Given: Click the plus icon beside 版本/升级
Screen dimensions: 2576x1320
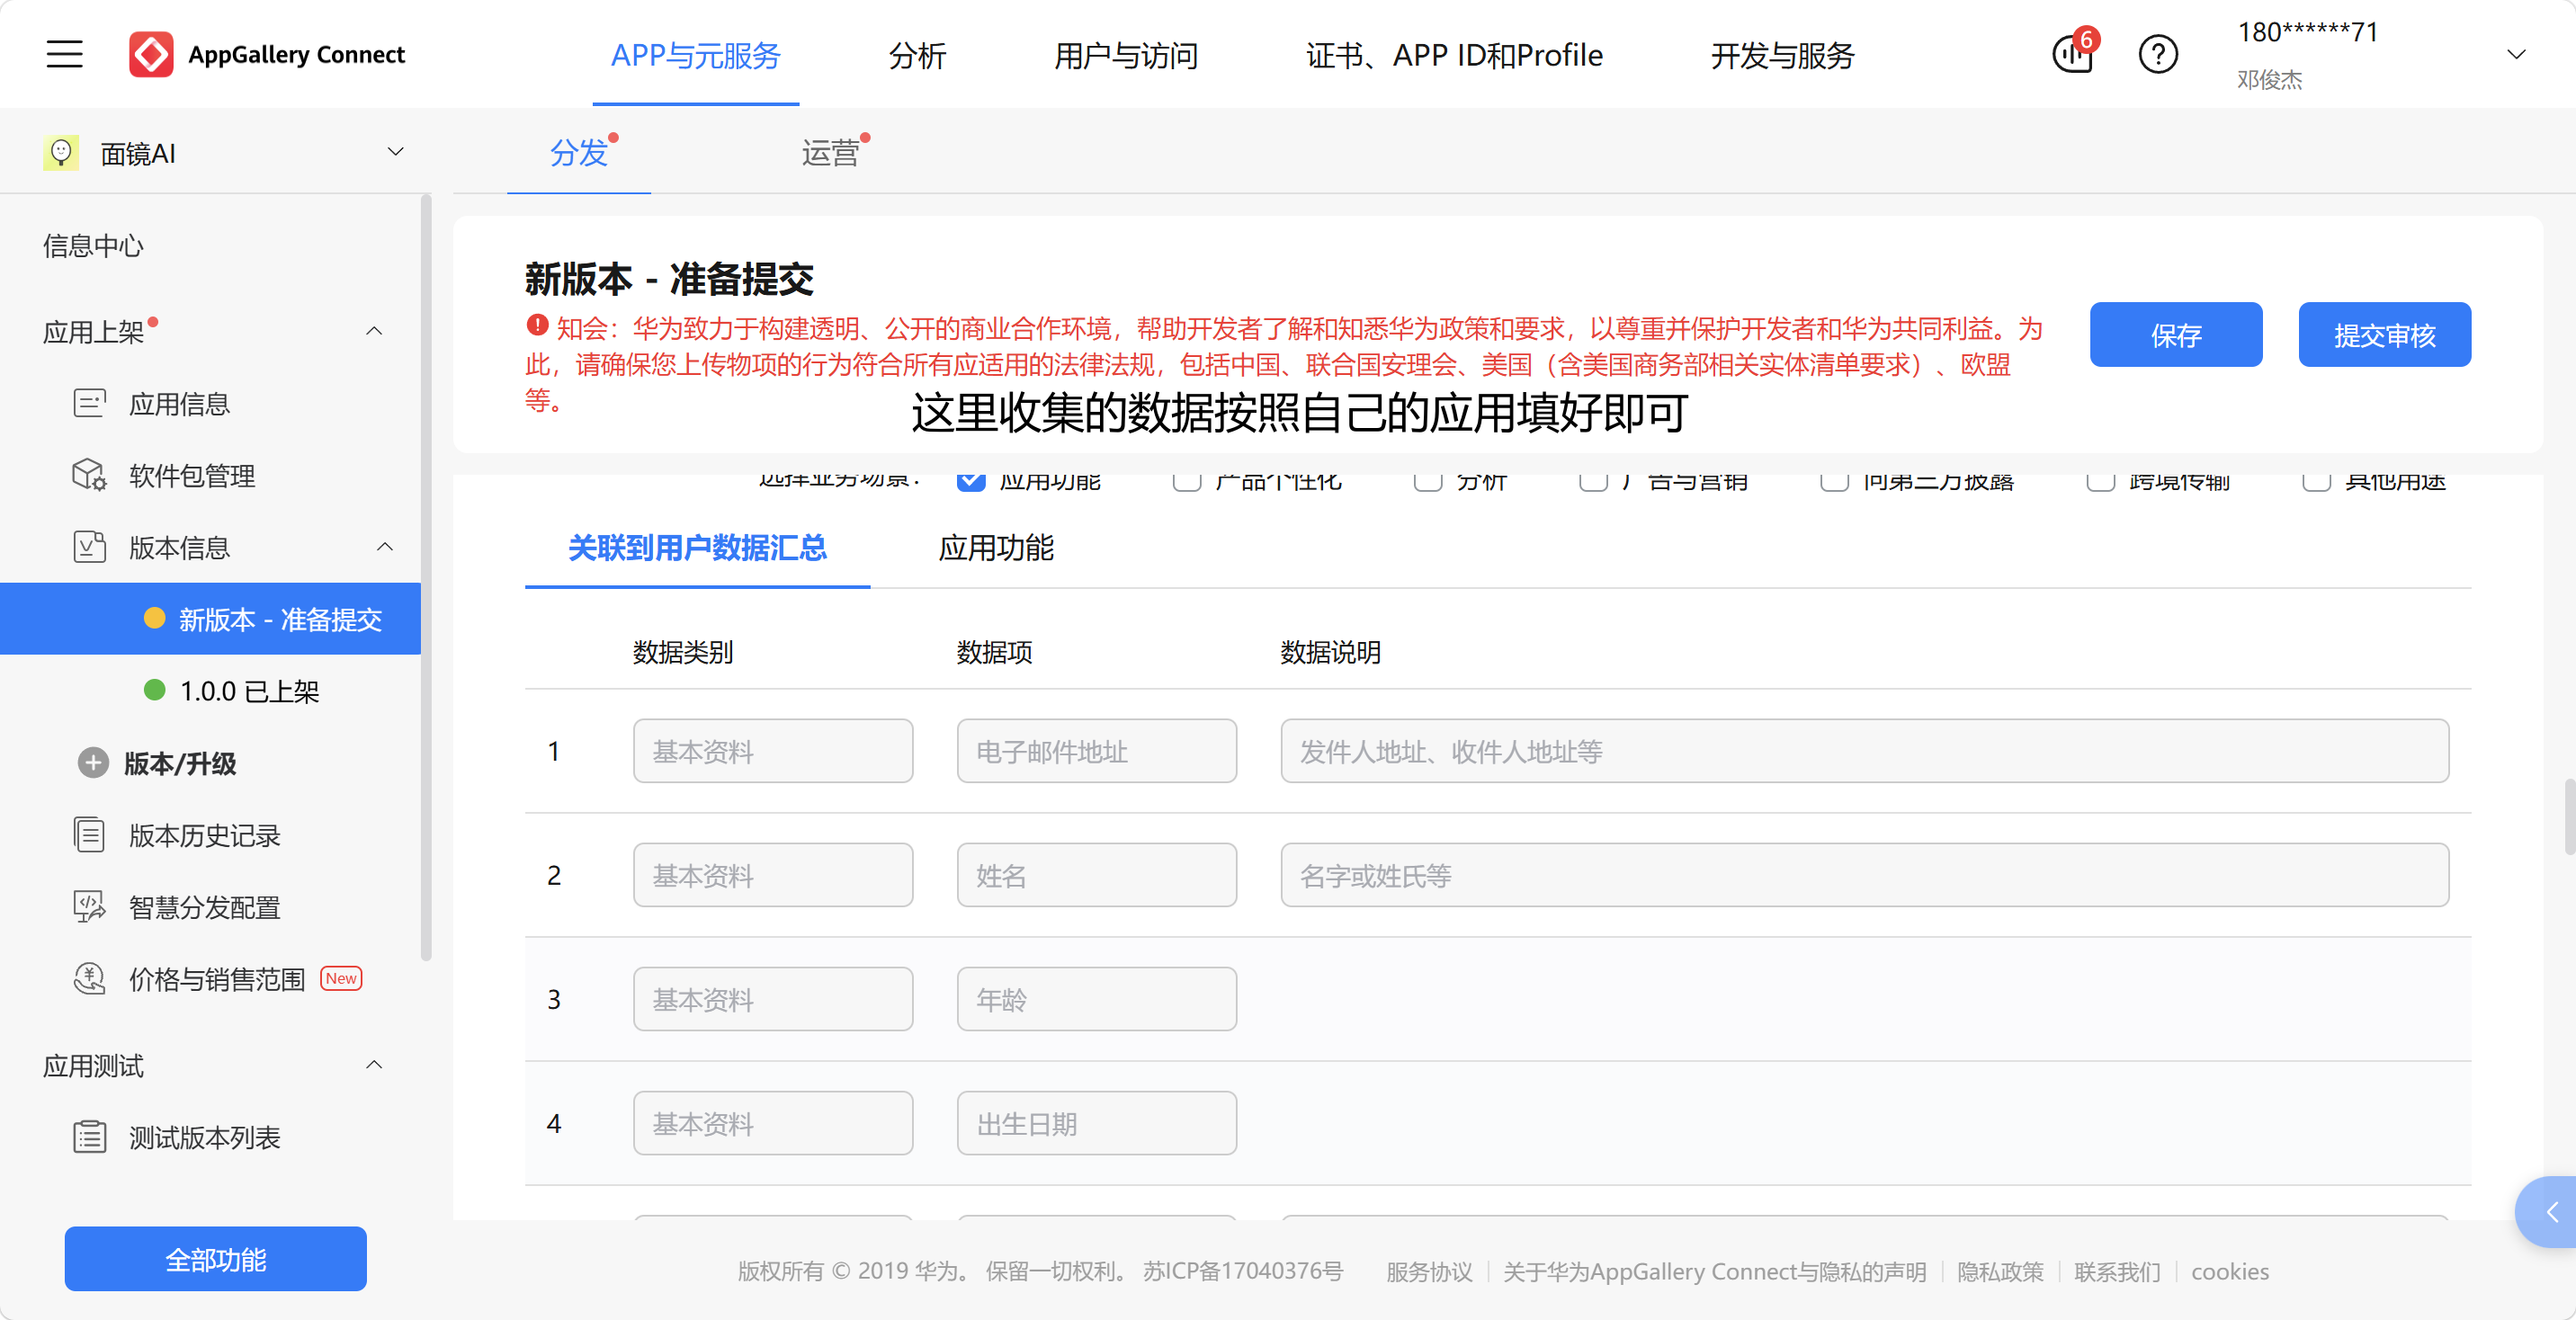Looking at the screenshot, I should coord(93,763).
